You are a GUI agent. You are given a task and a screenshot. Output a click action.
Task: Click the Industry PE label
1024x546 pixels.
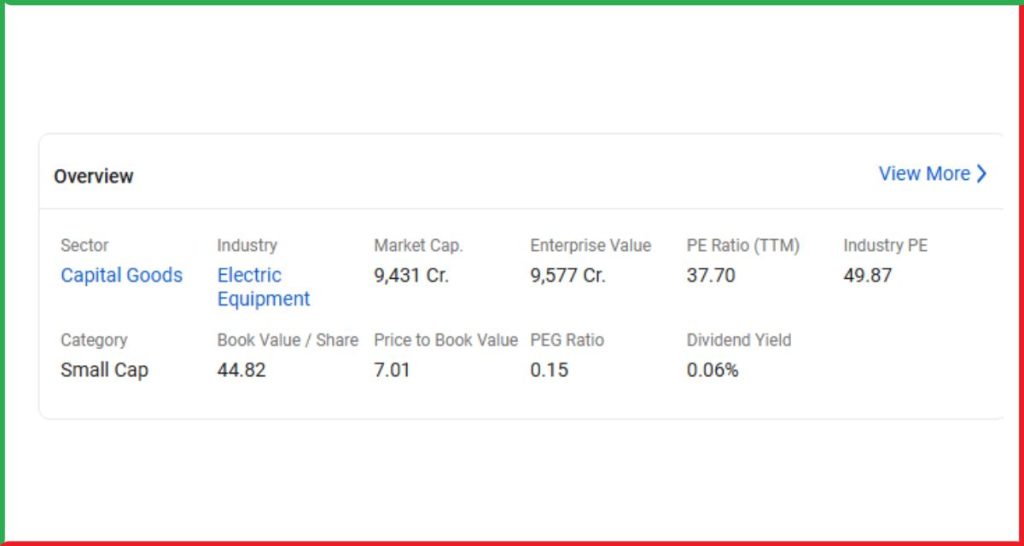885,246
